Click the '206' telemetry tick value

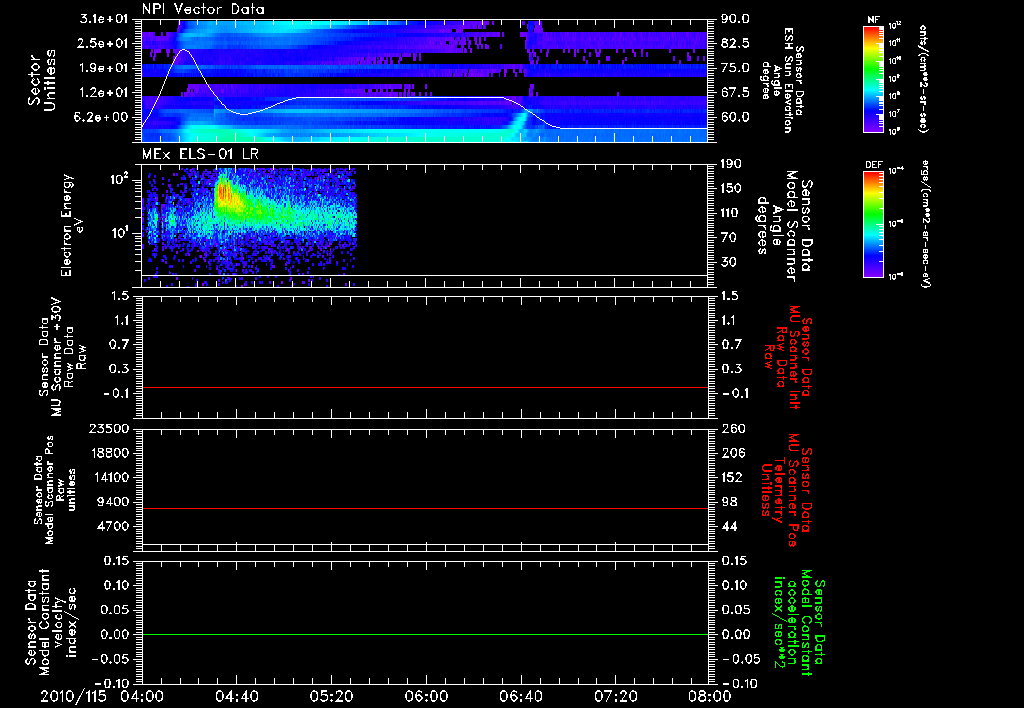coord(733,453)
